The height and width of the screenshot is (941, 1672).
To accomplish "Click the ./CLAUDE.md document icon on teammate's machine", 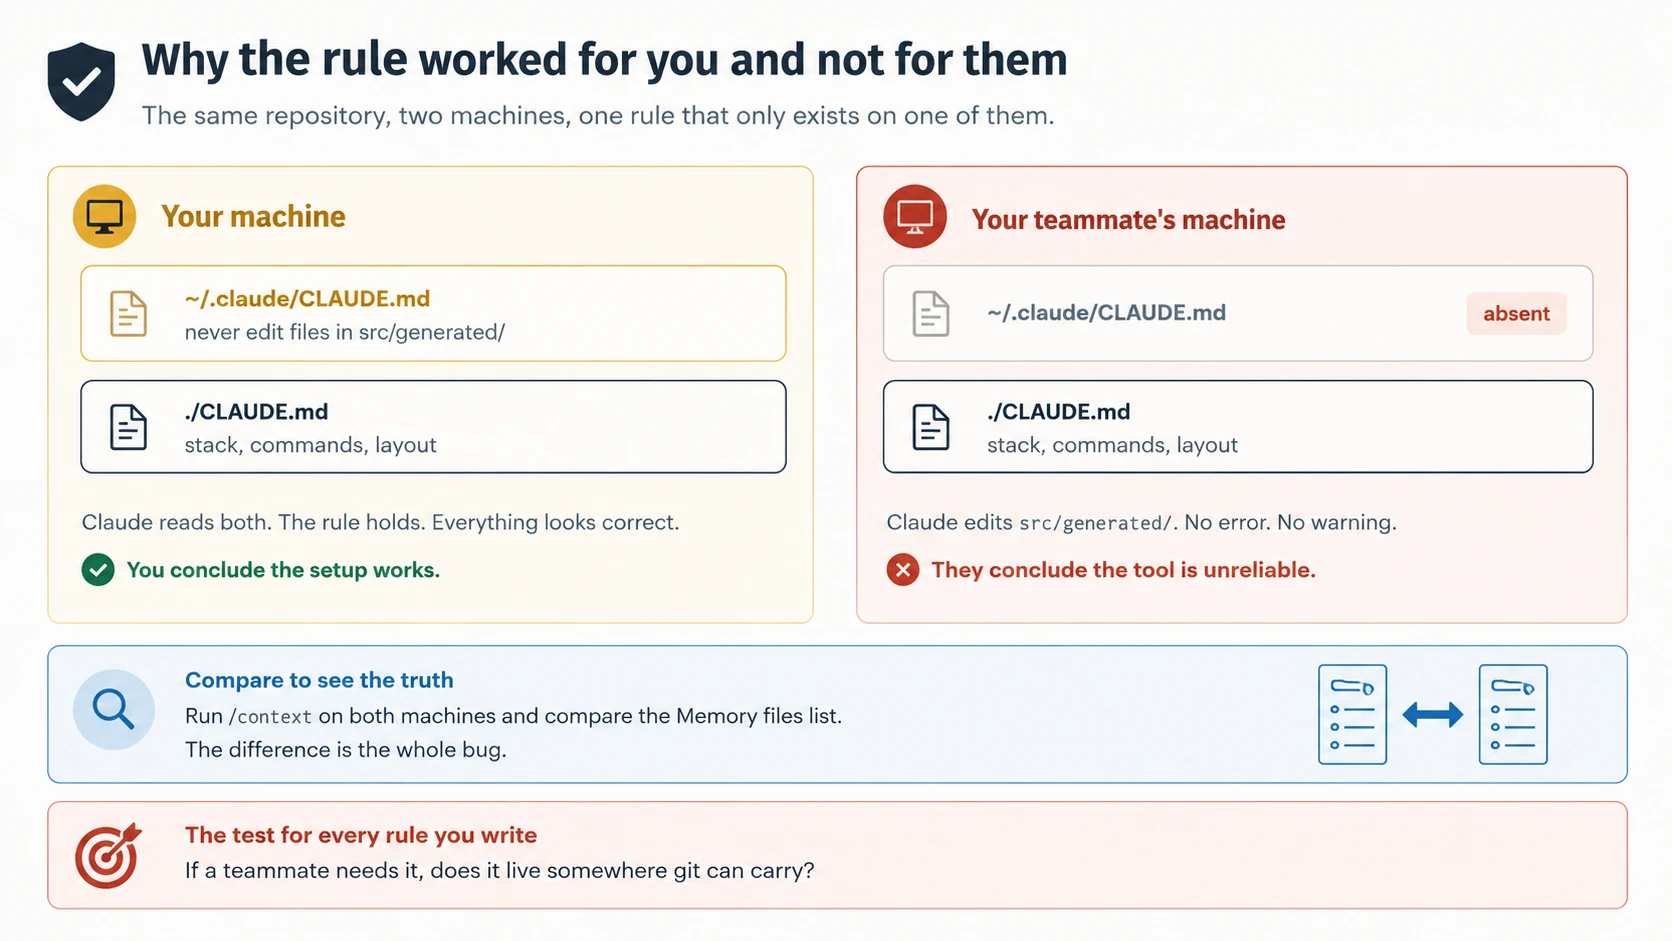I will pos(931,427).
